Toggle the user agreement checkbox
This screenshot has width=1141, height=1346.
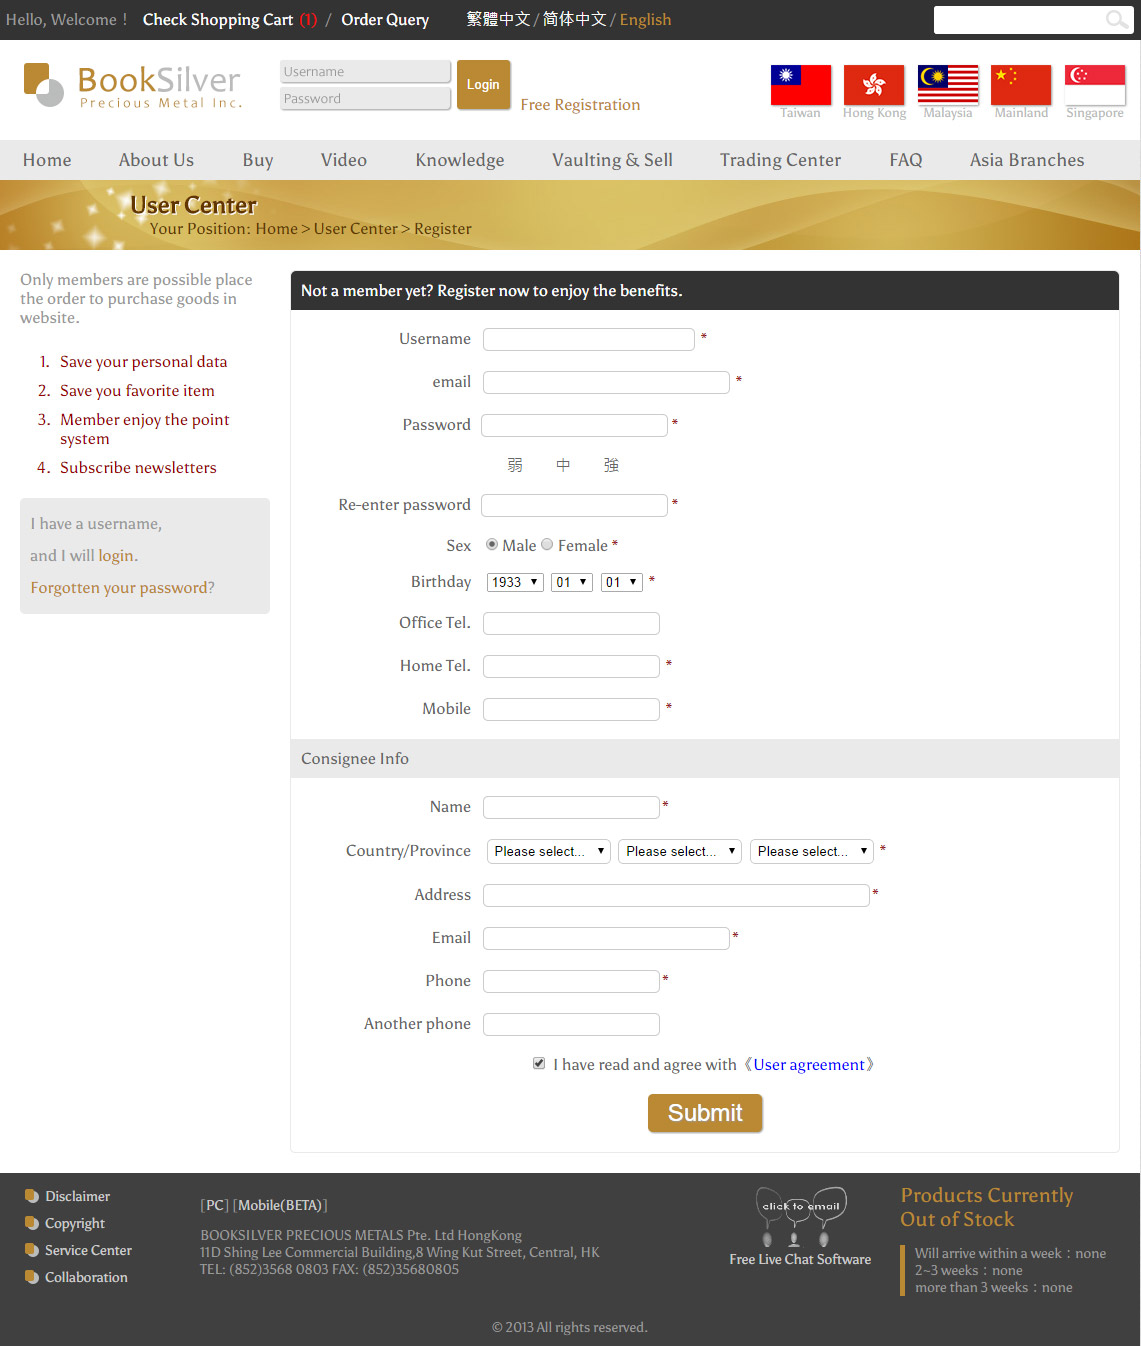pos(539,1064)
